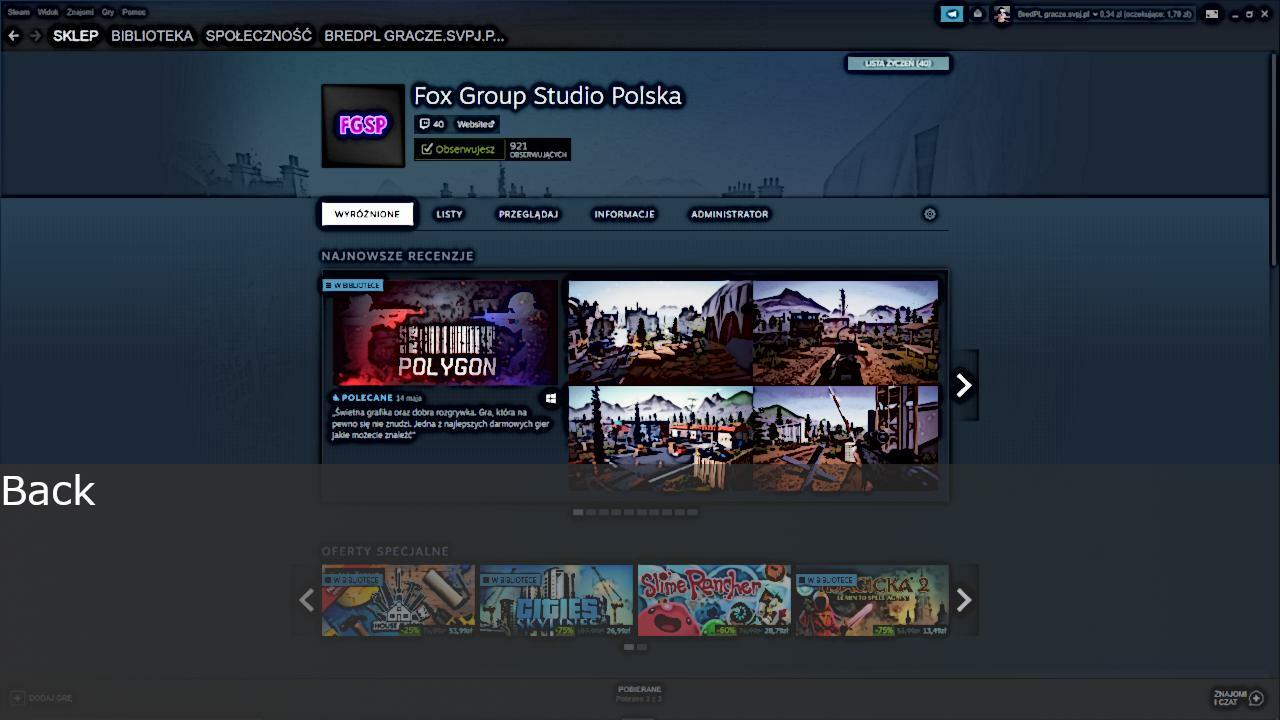
Task: Go to previous special offers with left chevron
Action: click(x=307, y=600)
